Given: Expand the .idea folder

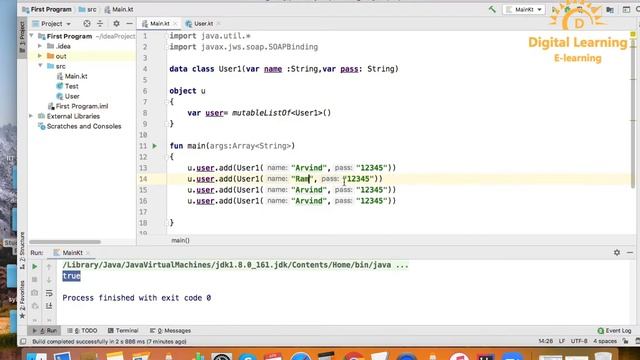Looking at the screenshot, I should (40, 46).
